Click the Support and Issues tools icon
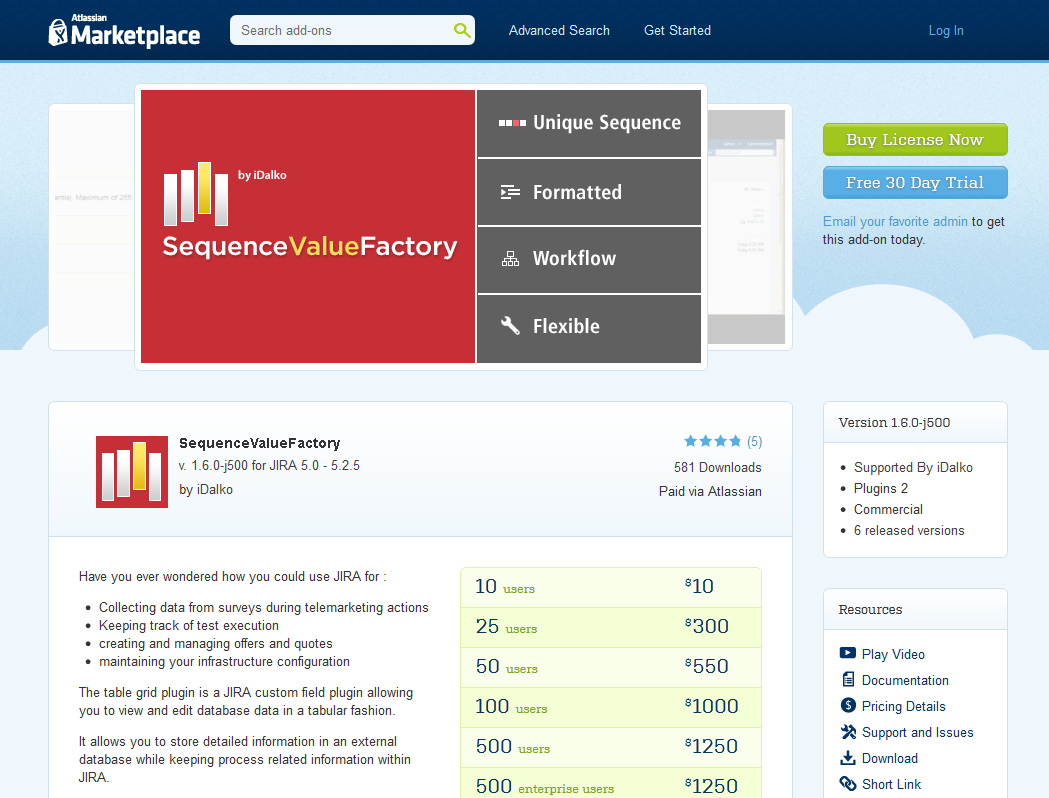 click(848, 732)
